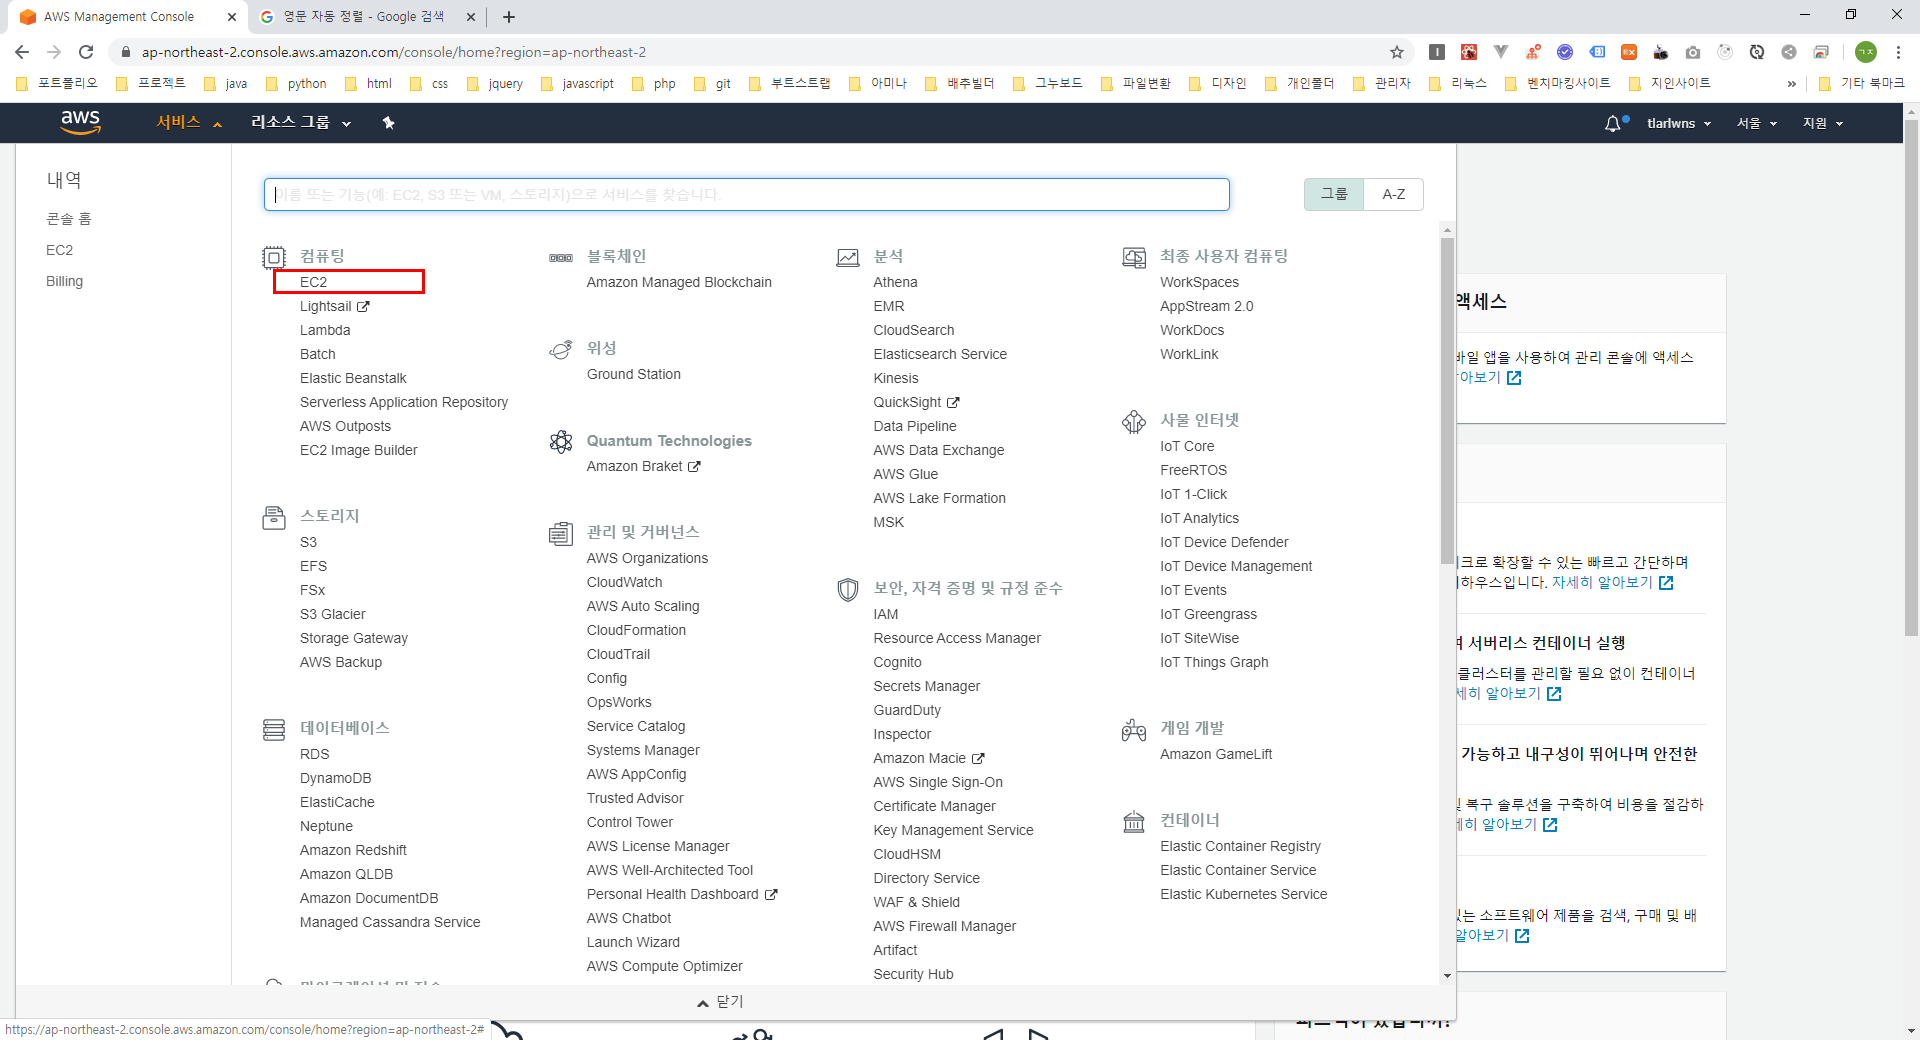Click the 컴퓨팅 category chip icon

coord(274,257)
